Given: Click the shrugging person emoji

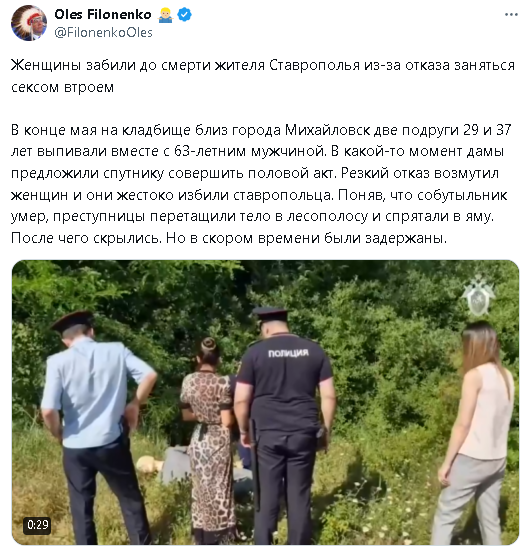Looking at the screenshot, I should click(165, 15).
